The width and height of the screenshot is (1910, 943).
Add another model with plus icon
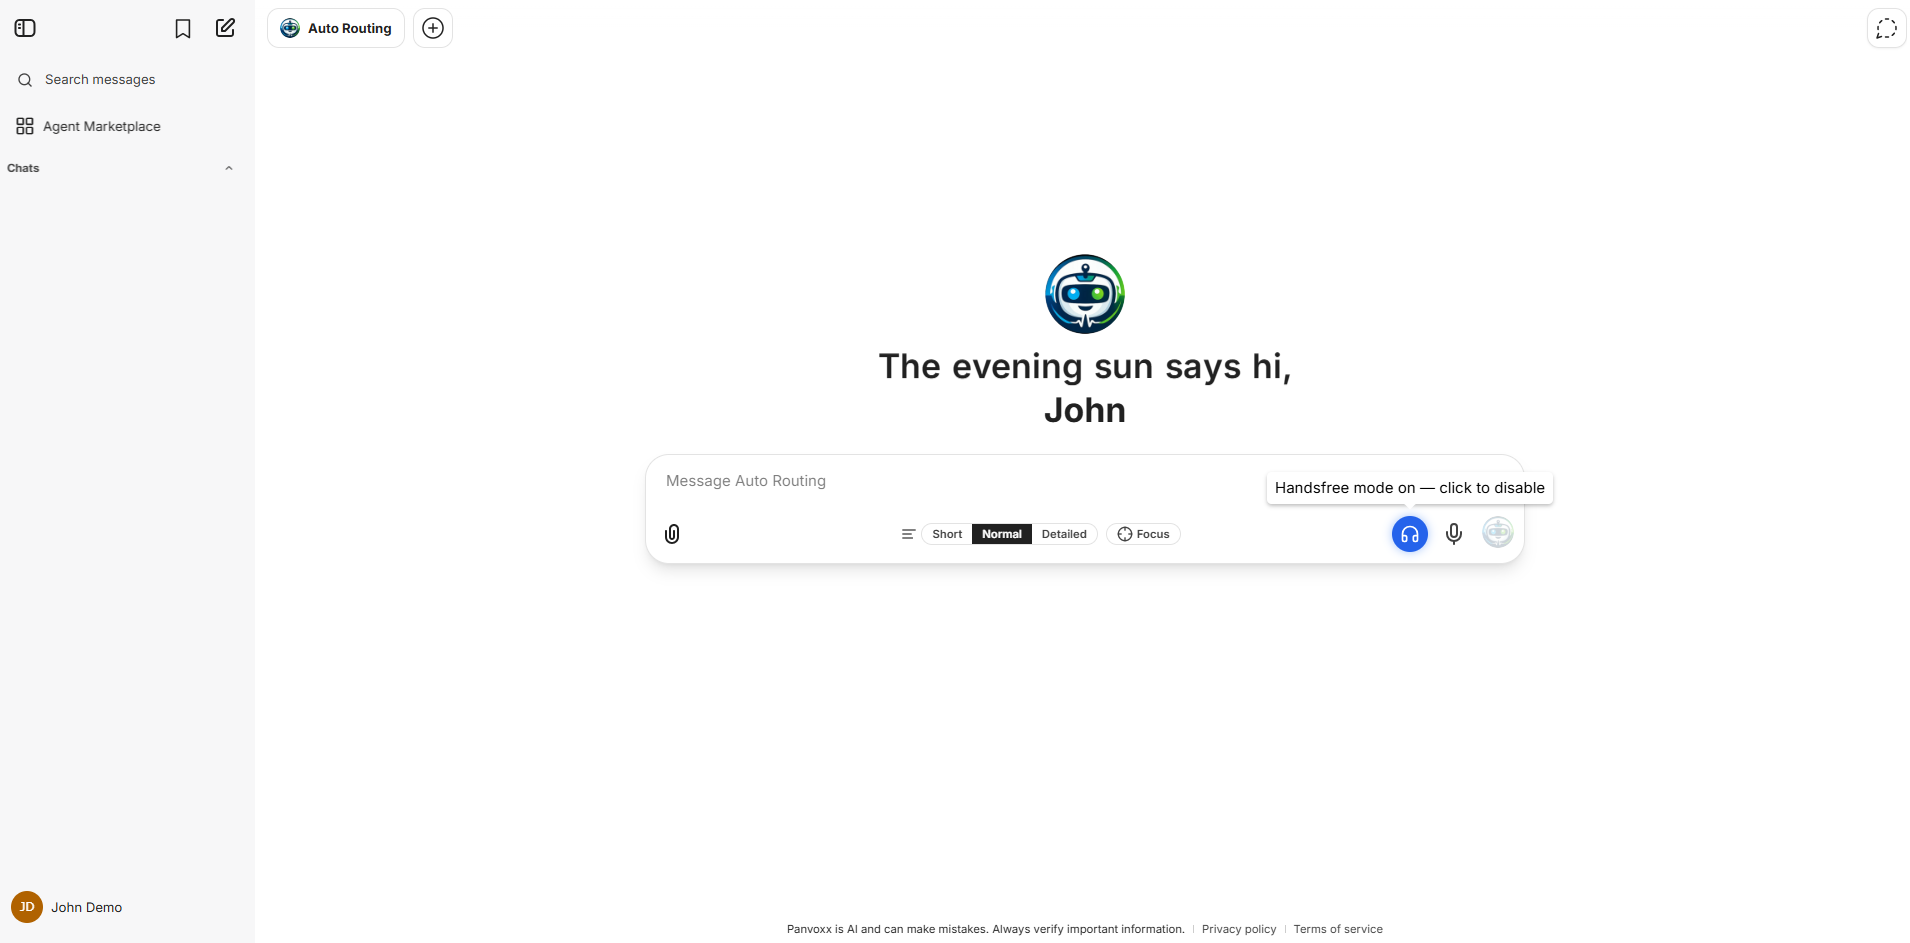click(433, 28)
